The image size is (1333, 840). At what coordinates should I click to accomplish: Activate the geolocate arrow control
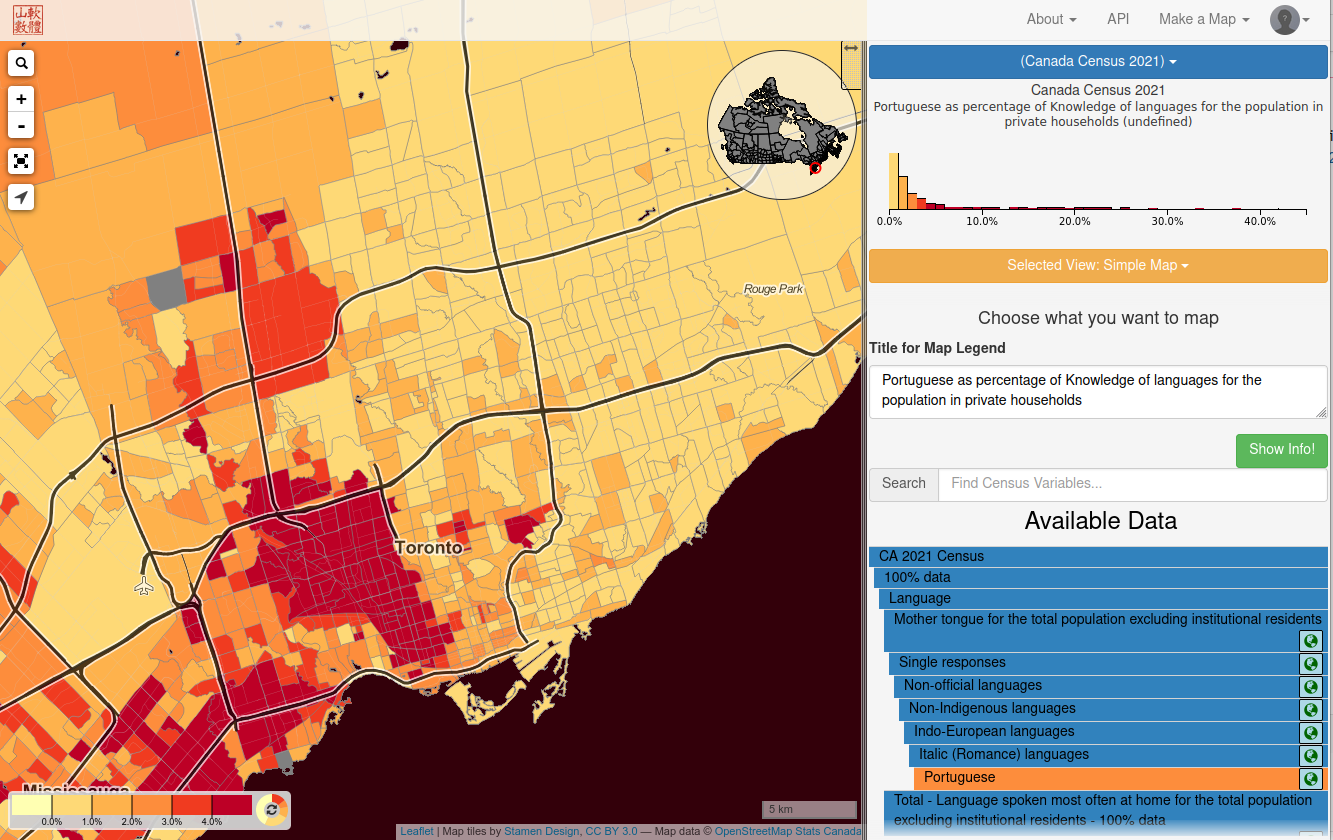21,197
